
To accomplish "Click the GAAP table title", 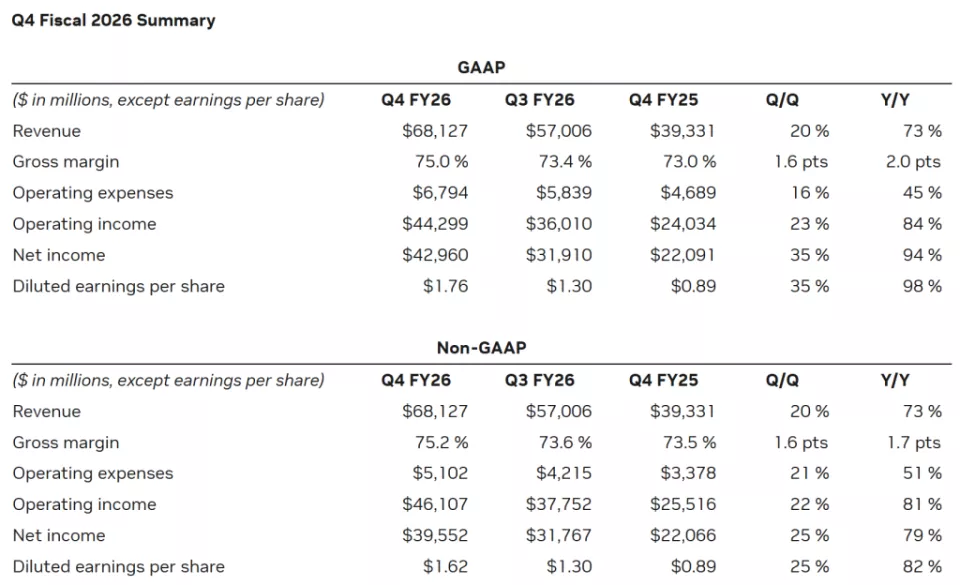I will pos(481,68).
